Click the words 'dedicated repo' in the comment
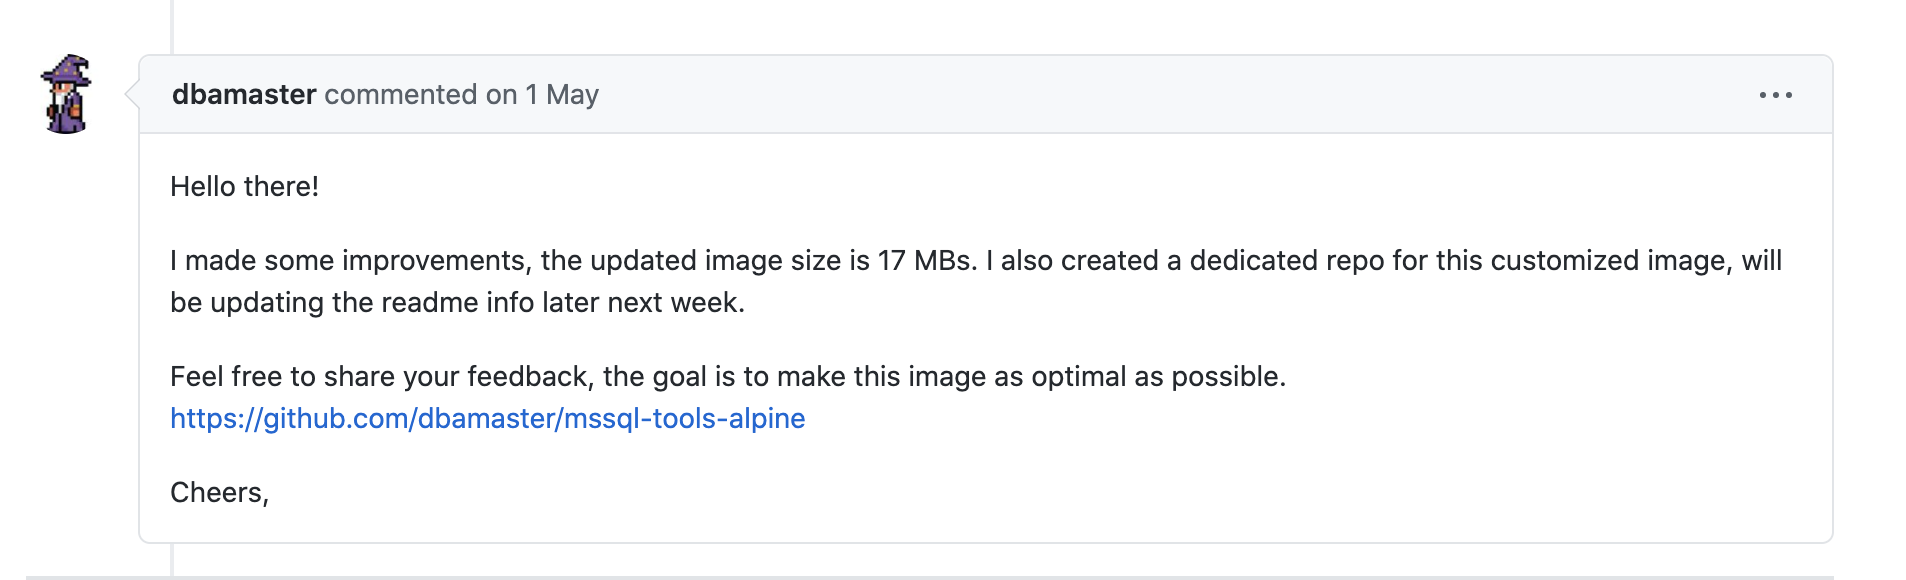The height and width of the screenshot is (580, 1906). click(1287, 260)
